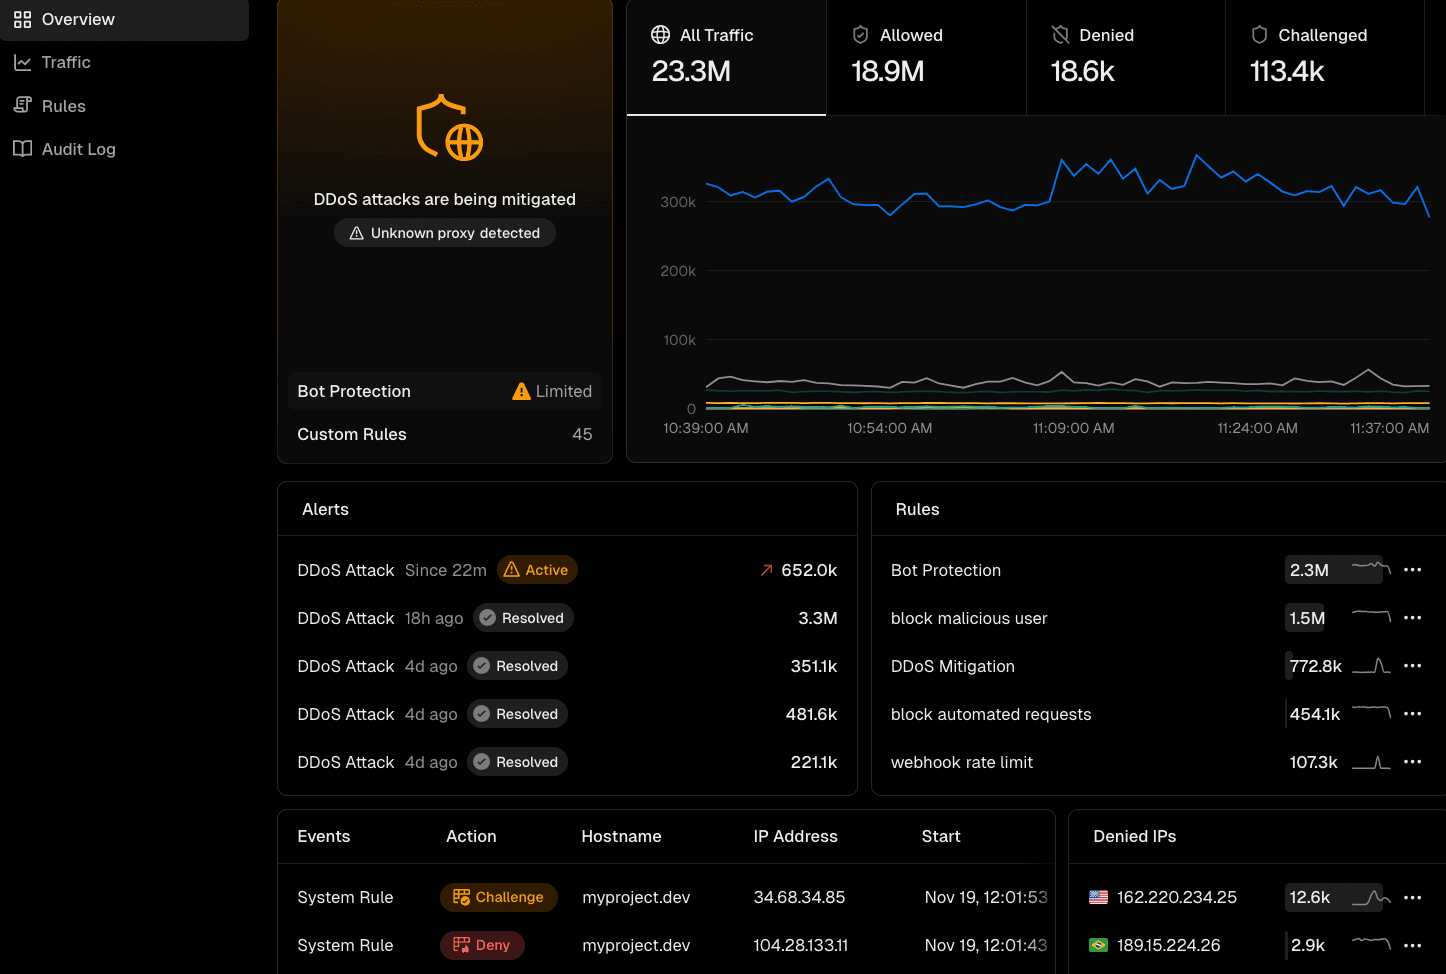
Task: Open the Traffic section in the sidebar
Action: pos(66,62)
